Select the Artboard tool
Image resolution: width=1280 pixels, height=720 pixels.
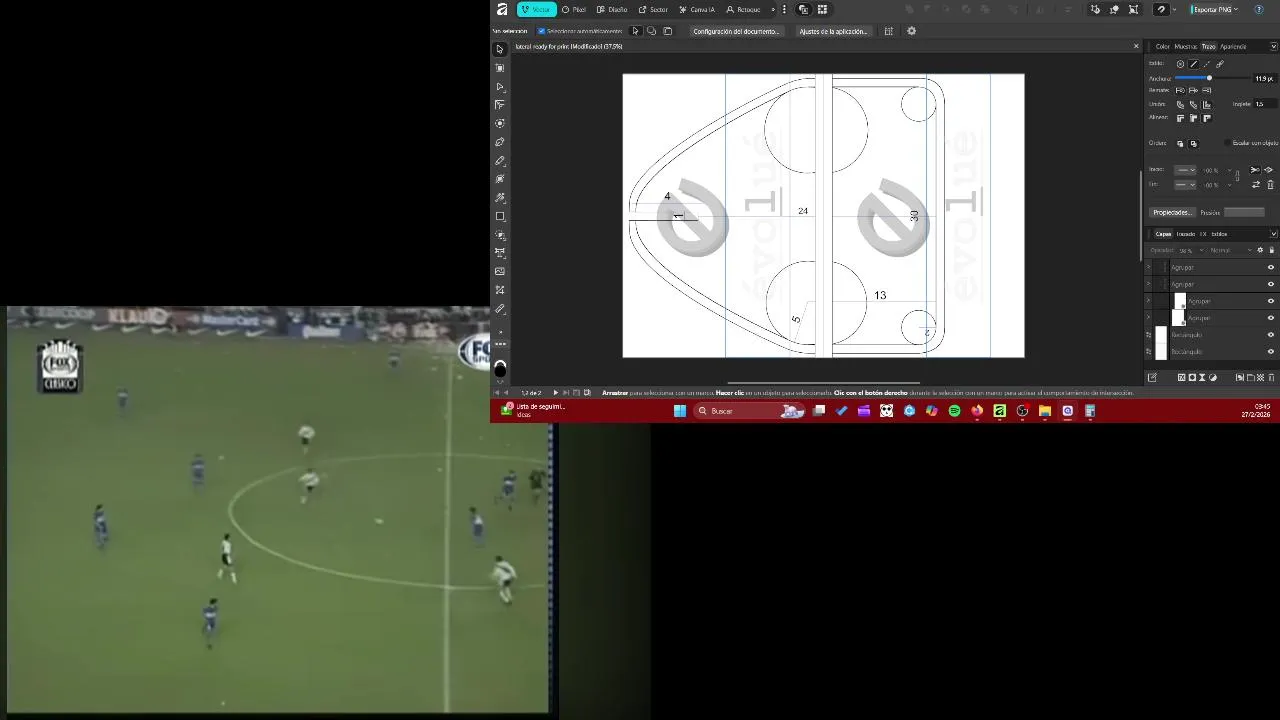pos(500,68)
